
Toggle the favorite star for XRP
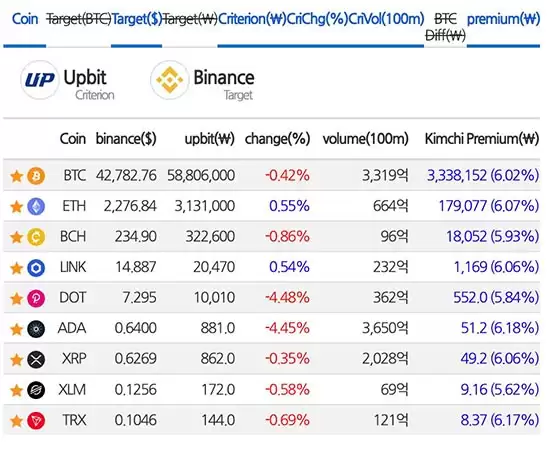(x=16, y=360)
